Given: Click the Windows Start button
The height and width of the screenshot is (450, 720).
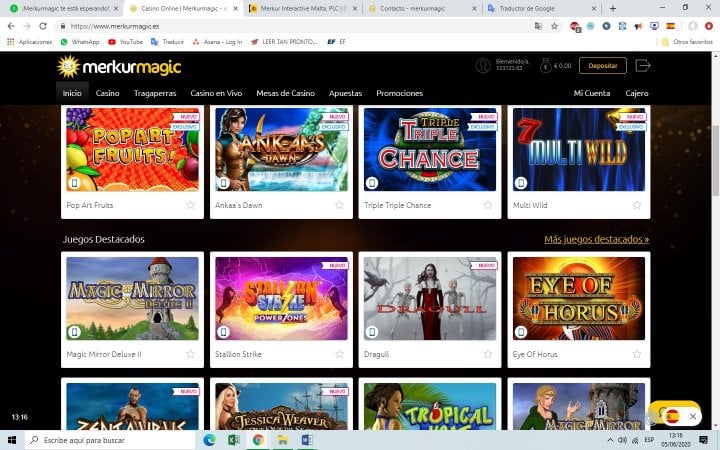Looking at the screenshot, I should coord(12,440).
